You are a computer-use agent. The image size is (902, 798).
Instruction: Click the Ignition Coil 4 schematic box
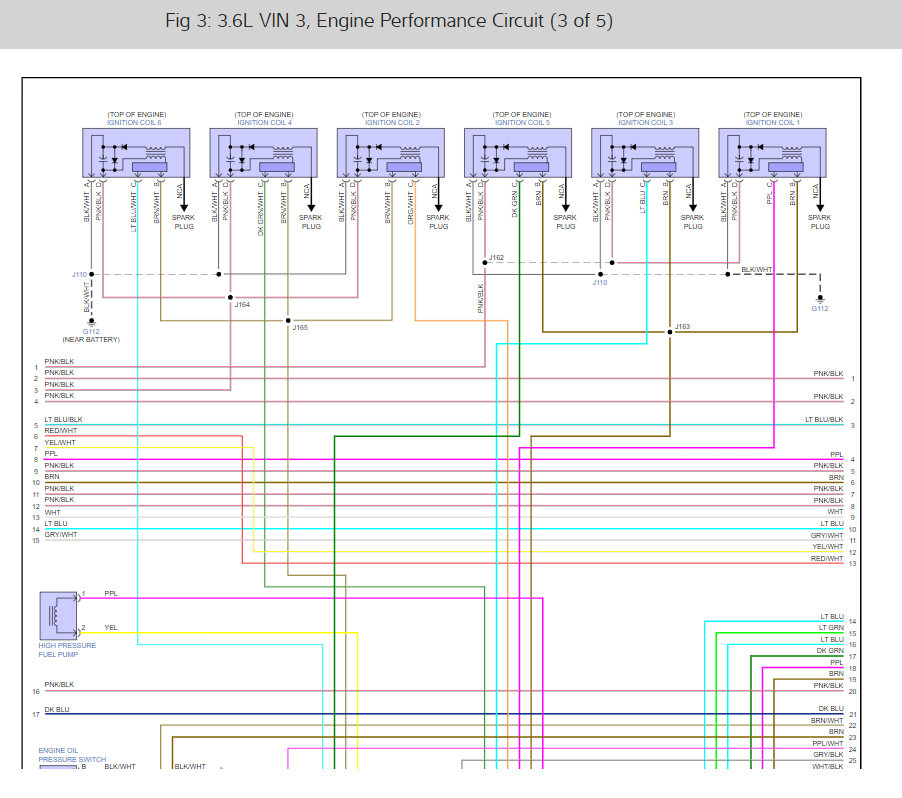coord(263,152)
